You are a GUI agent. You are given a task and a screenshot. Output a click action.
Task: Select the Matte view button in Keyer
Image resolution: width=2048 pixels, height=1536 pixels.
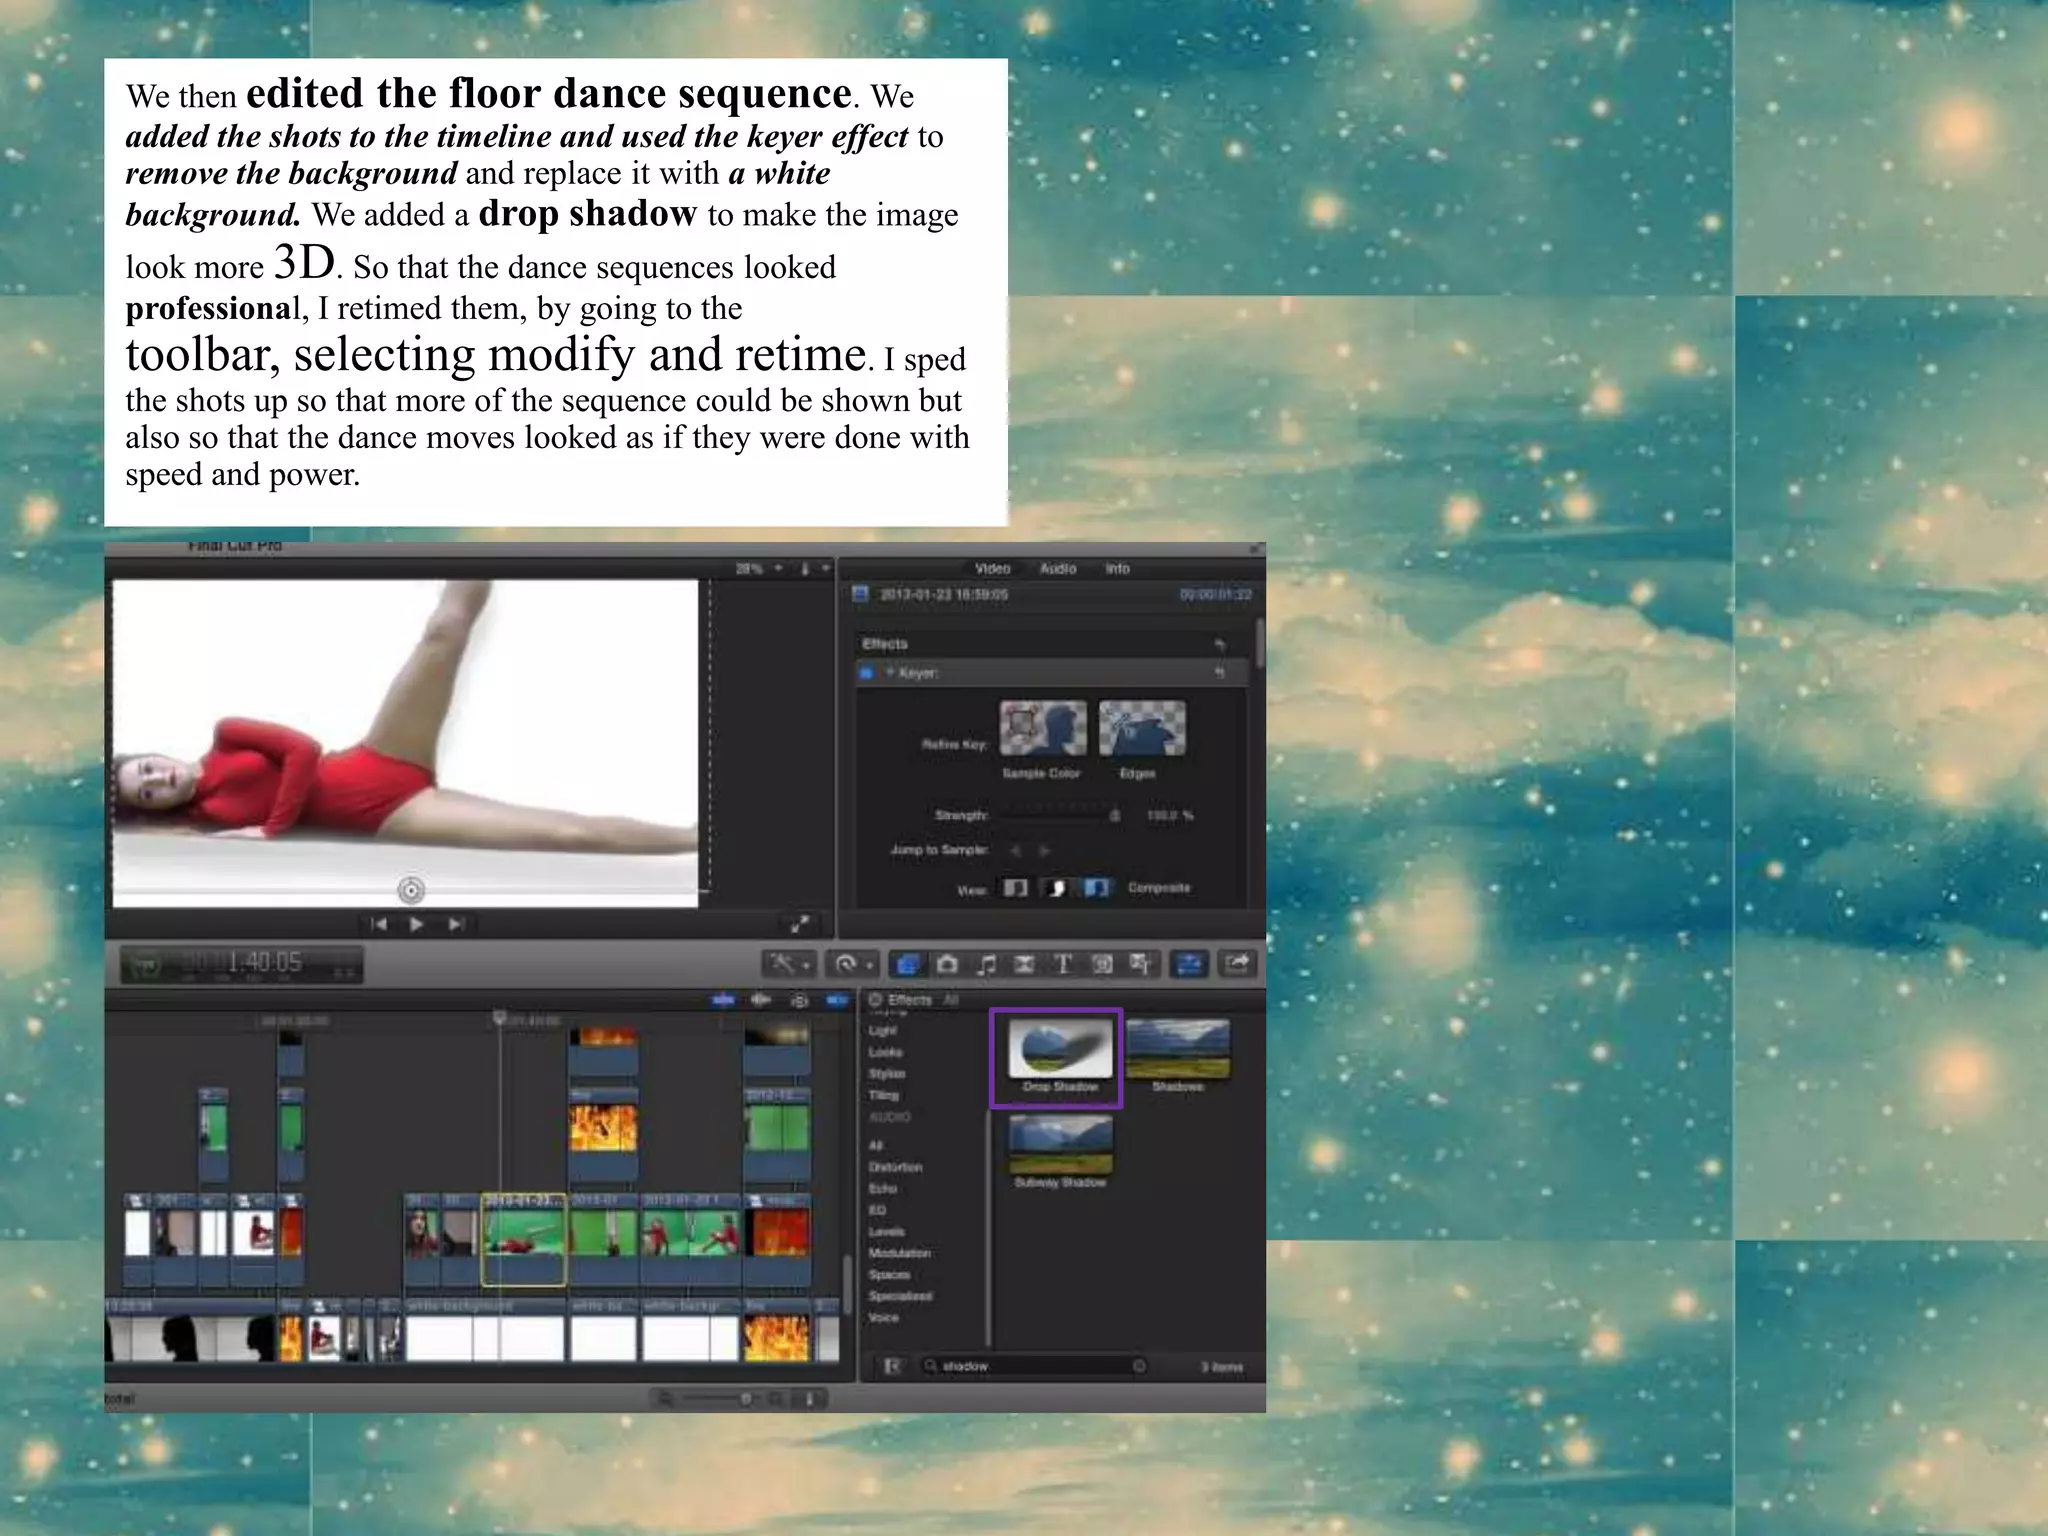[x=1056, y=888]
